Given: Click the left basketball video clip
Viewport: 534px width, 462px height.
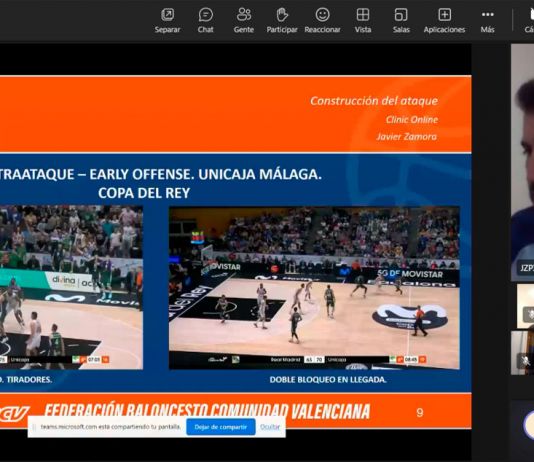Looking at the screenshot, I should pos(71,287).
